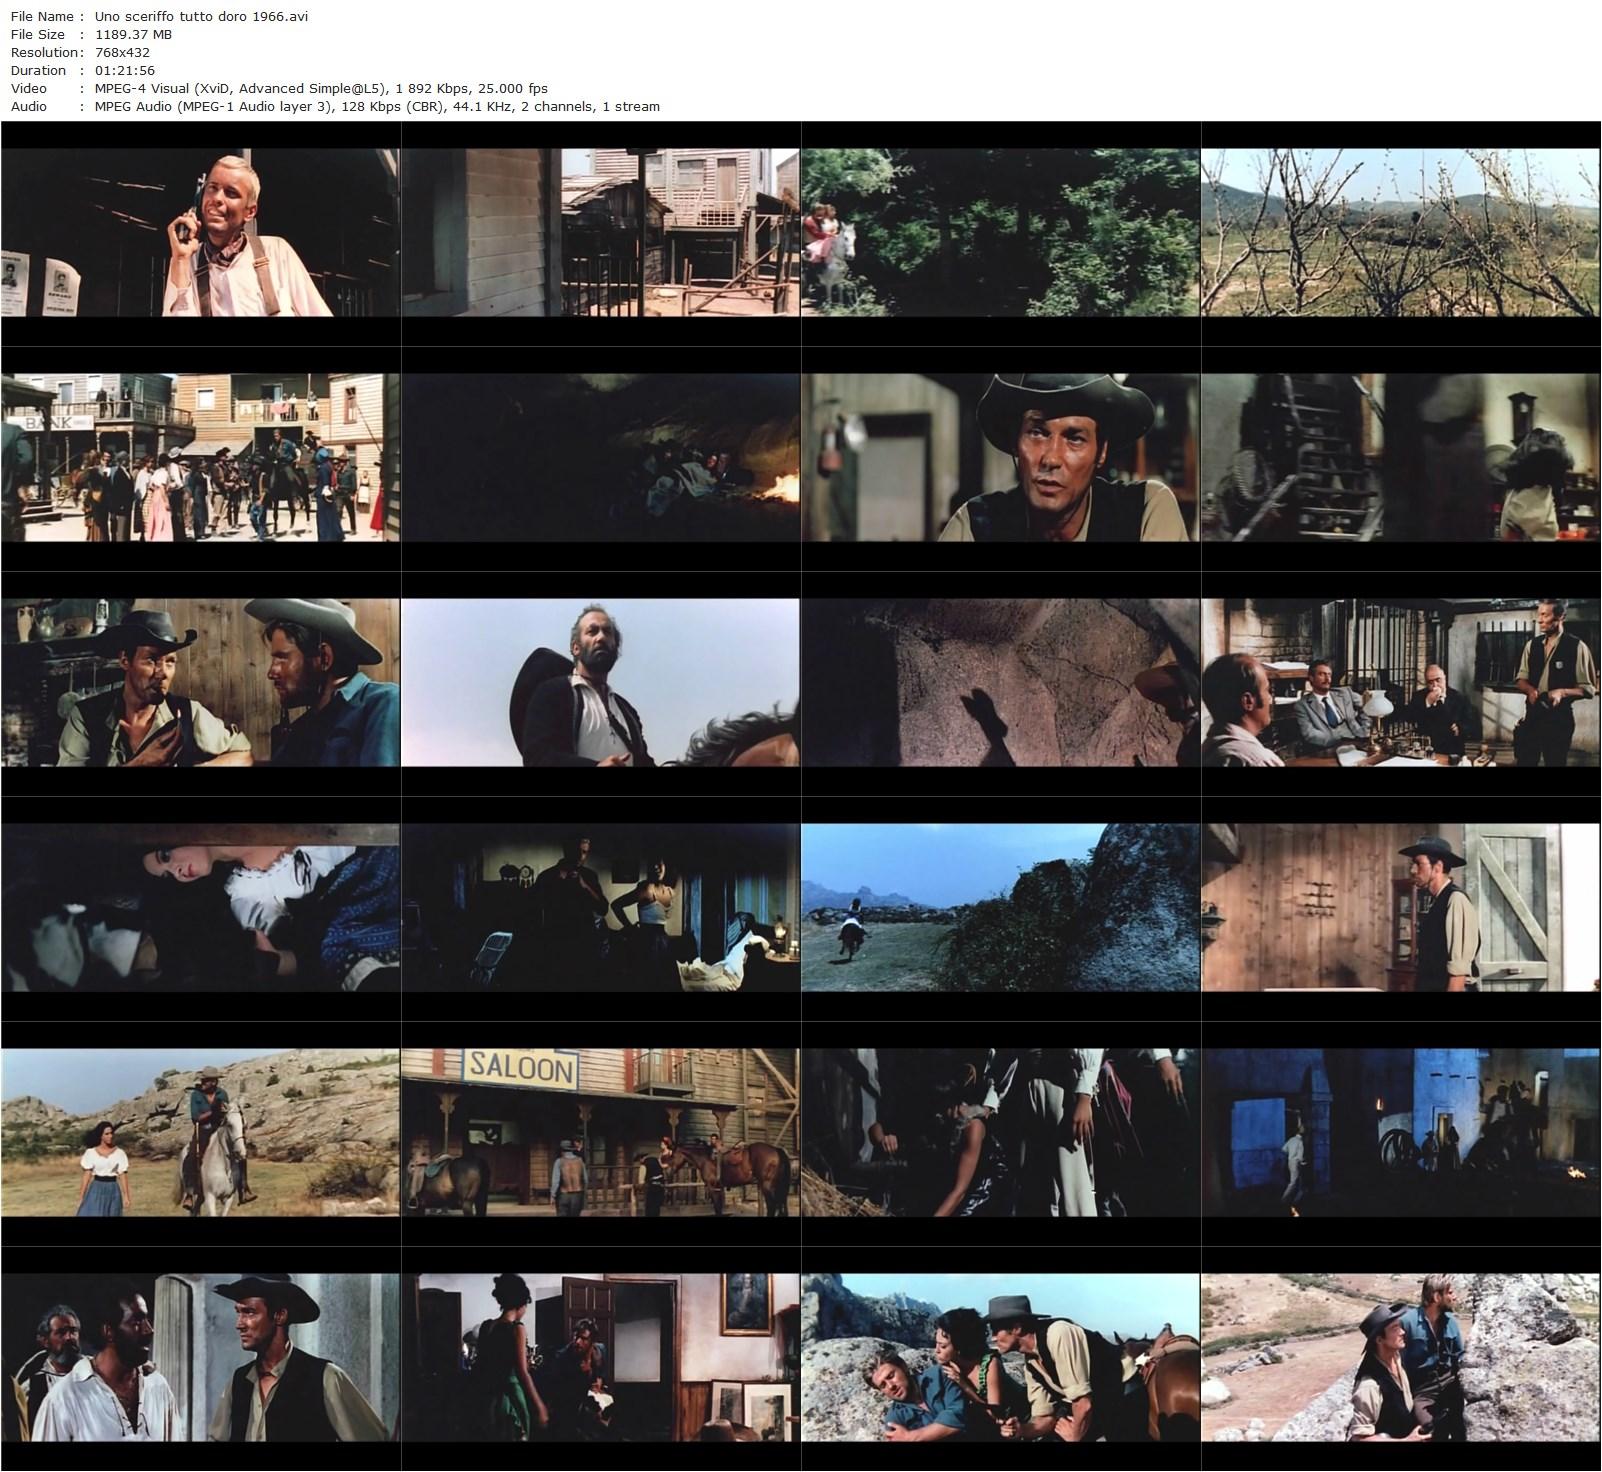Open the wooden buildings alley thumbnail

coord(600,232)
